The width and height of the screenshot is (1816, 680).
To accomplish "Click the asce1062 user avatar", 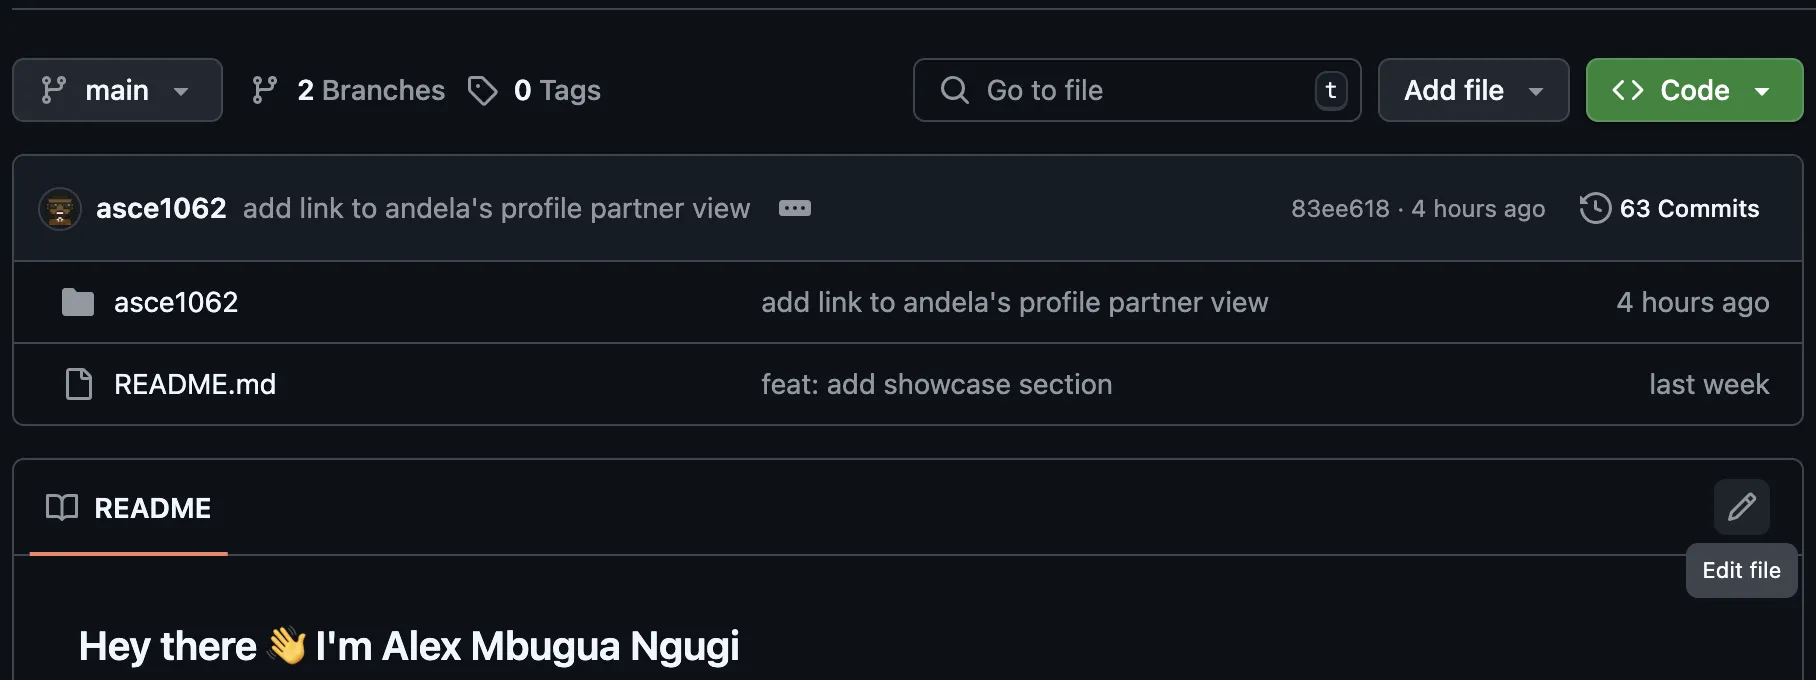I will [60, 208].
